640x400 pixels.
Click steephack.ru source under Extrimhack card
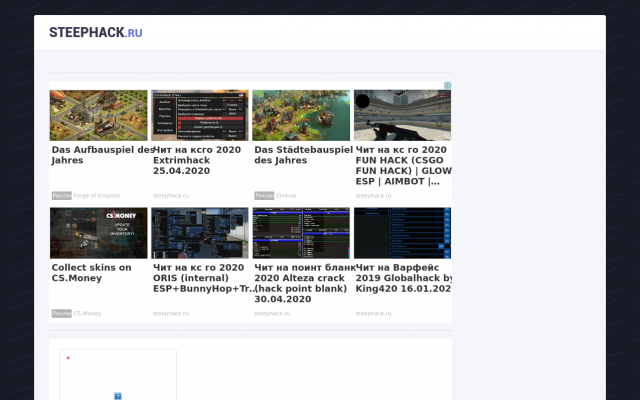tap(171, 196)
